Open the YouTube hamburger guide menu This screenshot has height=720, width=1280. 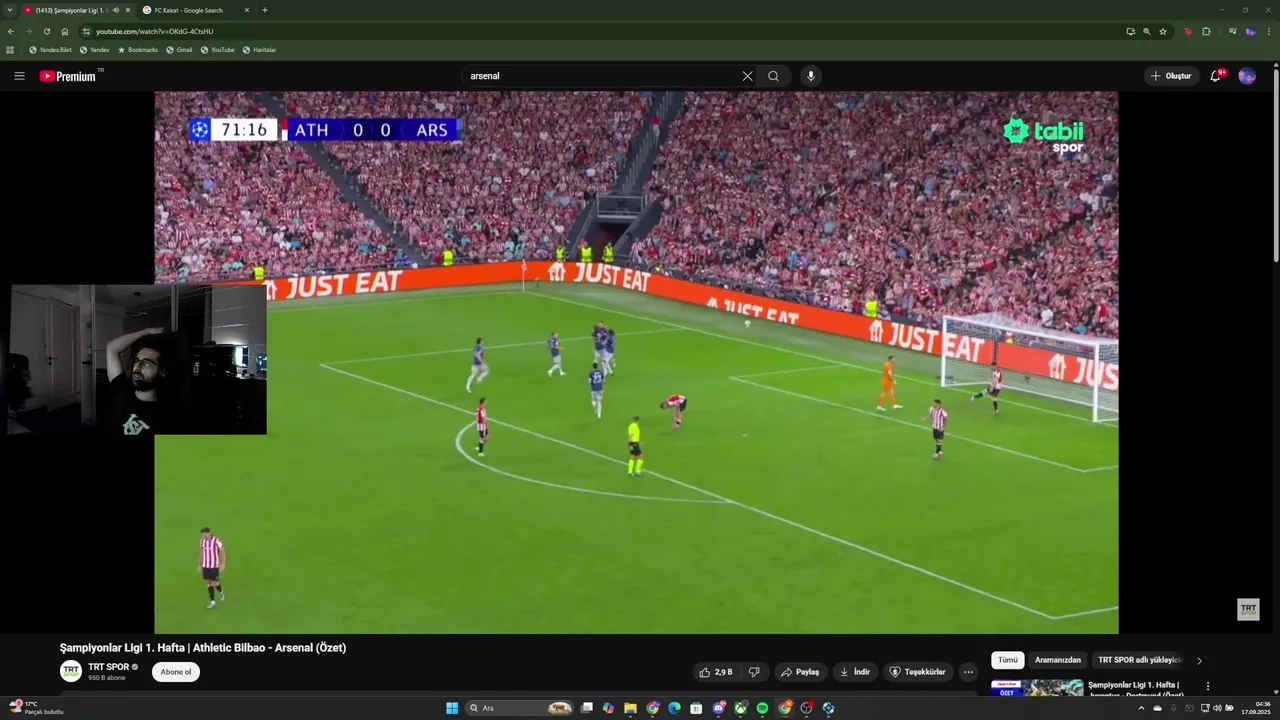pyautogui.click(x=19, y=76)
